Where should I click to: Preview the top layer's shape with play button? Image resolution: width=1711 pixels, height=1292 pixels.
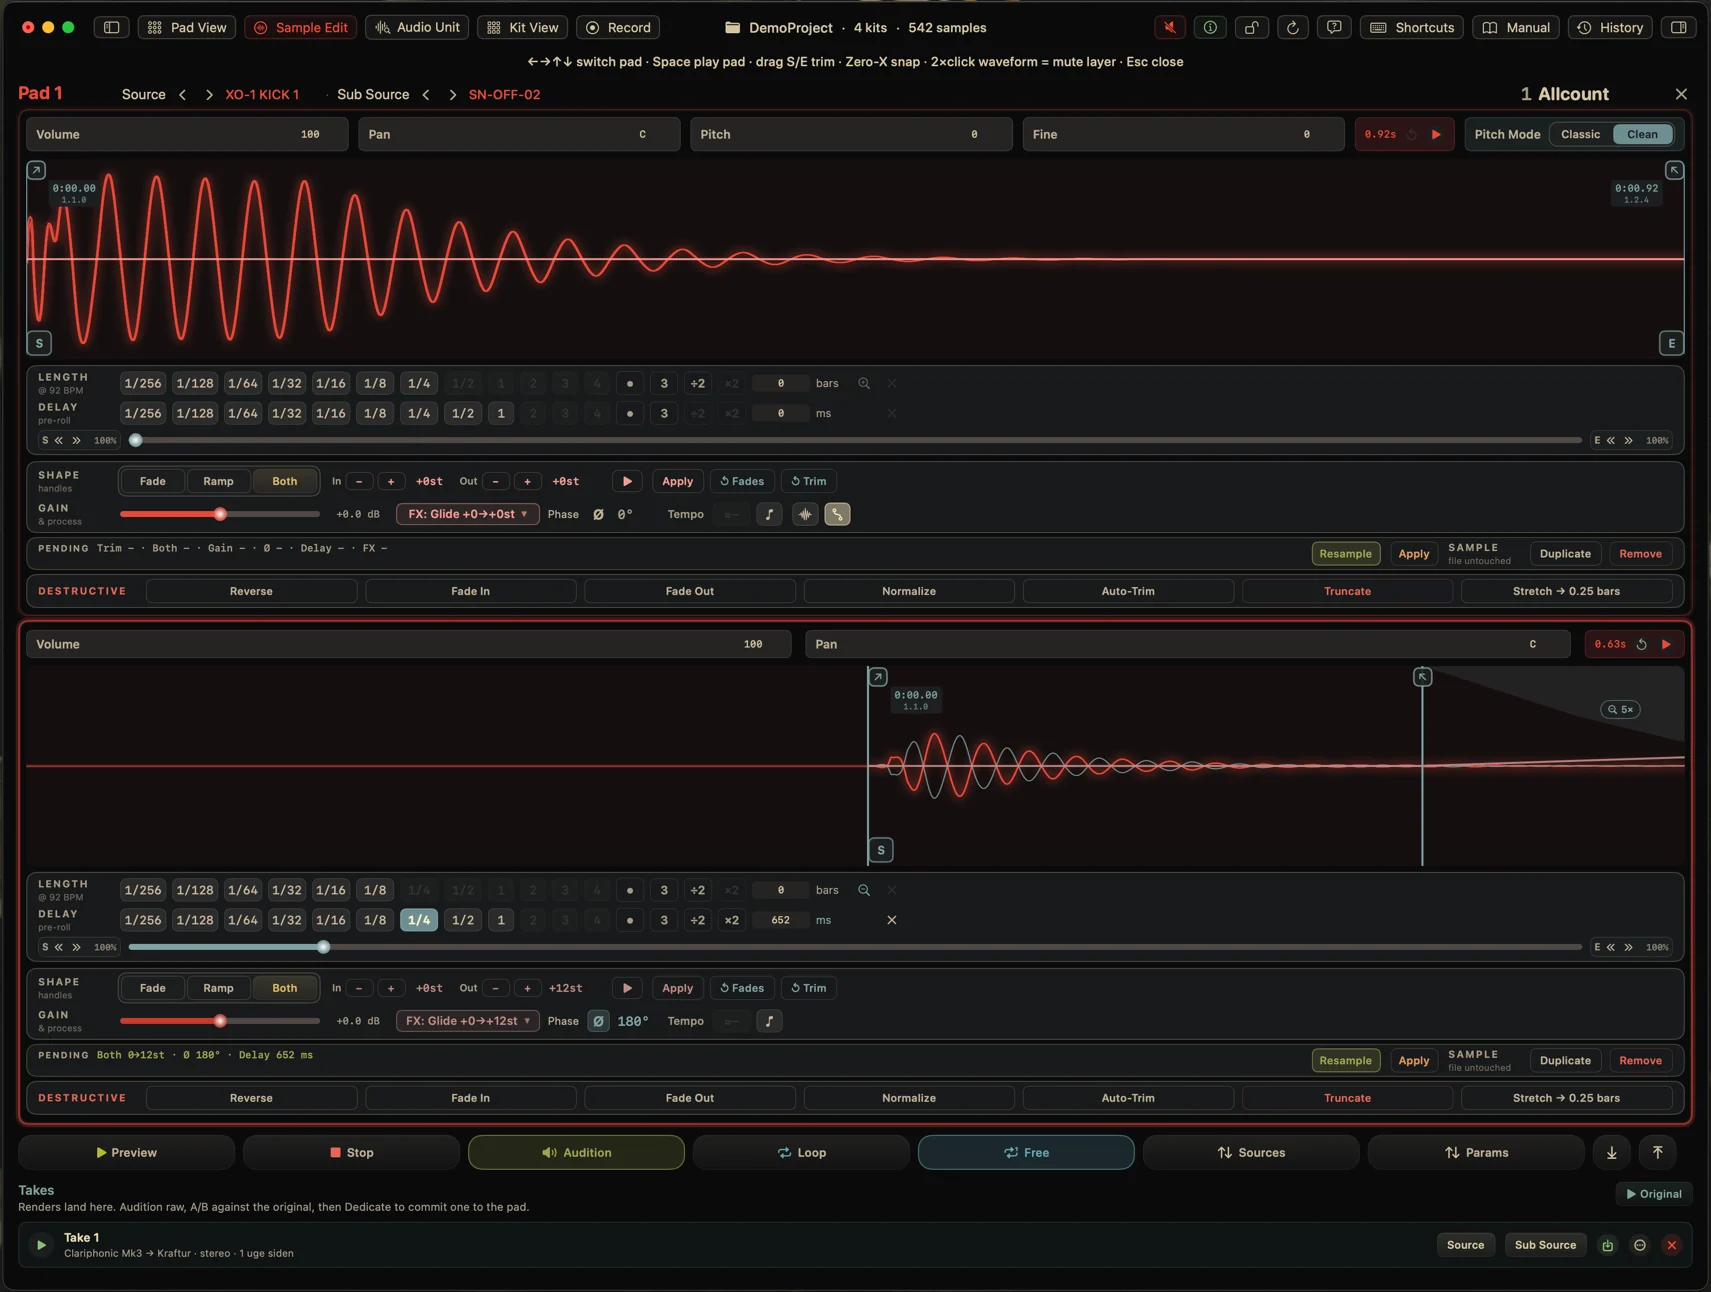click(627, 481)
